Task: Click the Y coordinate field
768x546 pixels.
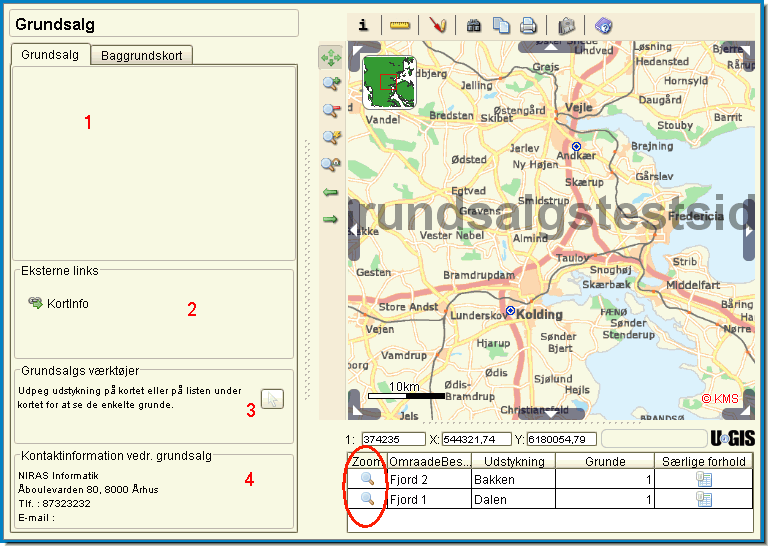Action: [562, 439]
